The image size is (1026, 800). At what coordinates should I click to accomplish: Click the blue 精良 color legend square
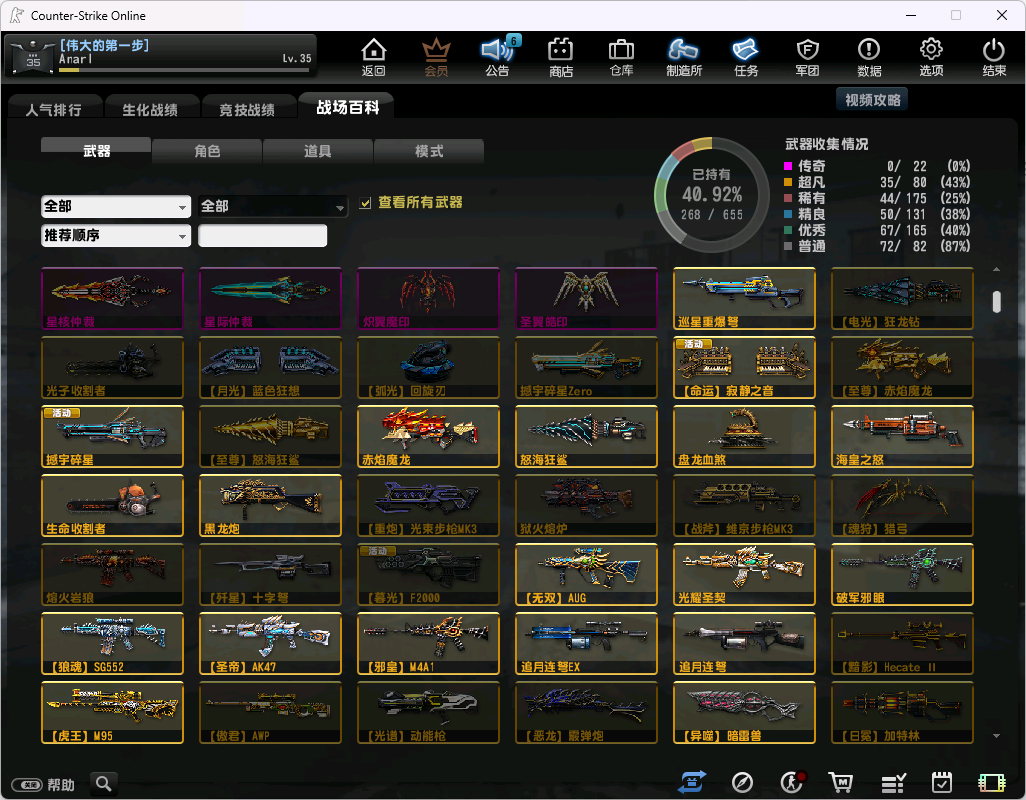[x=788, y=214]
